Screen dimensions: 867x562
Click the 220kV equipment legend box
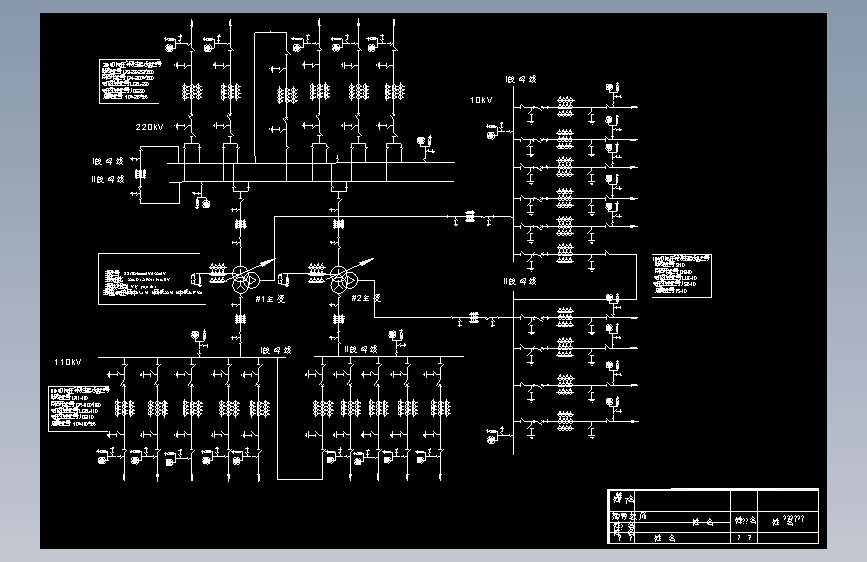click(129, 81)
